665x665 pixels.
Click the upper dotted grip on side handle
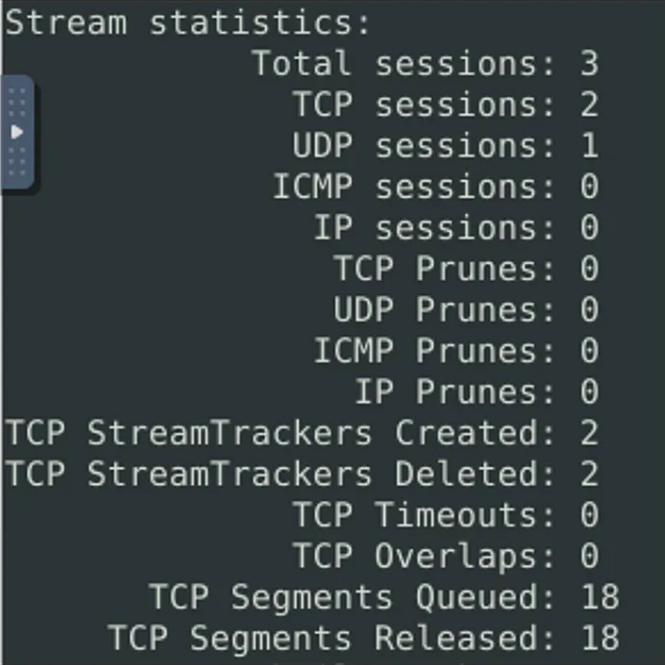pyautogui.click(x=17, y=102)
